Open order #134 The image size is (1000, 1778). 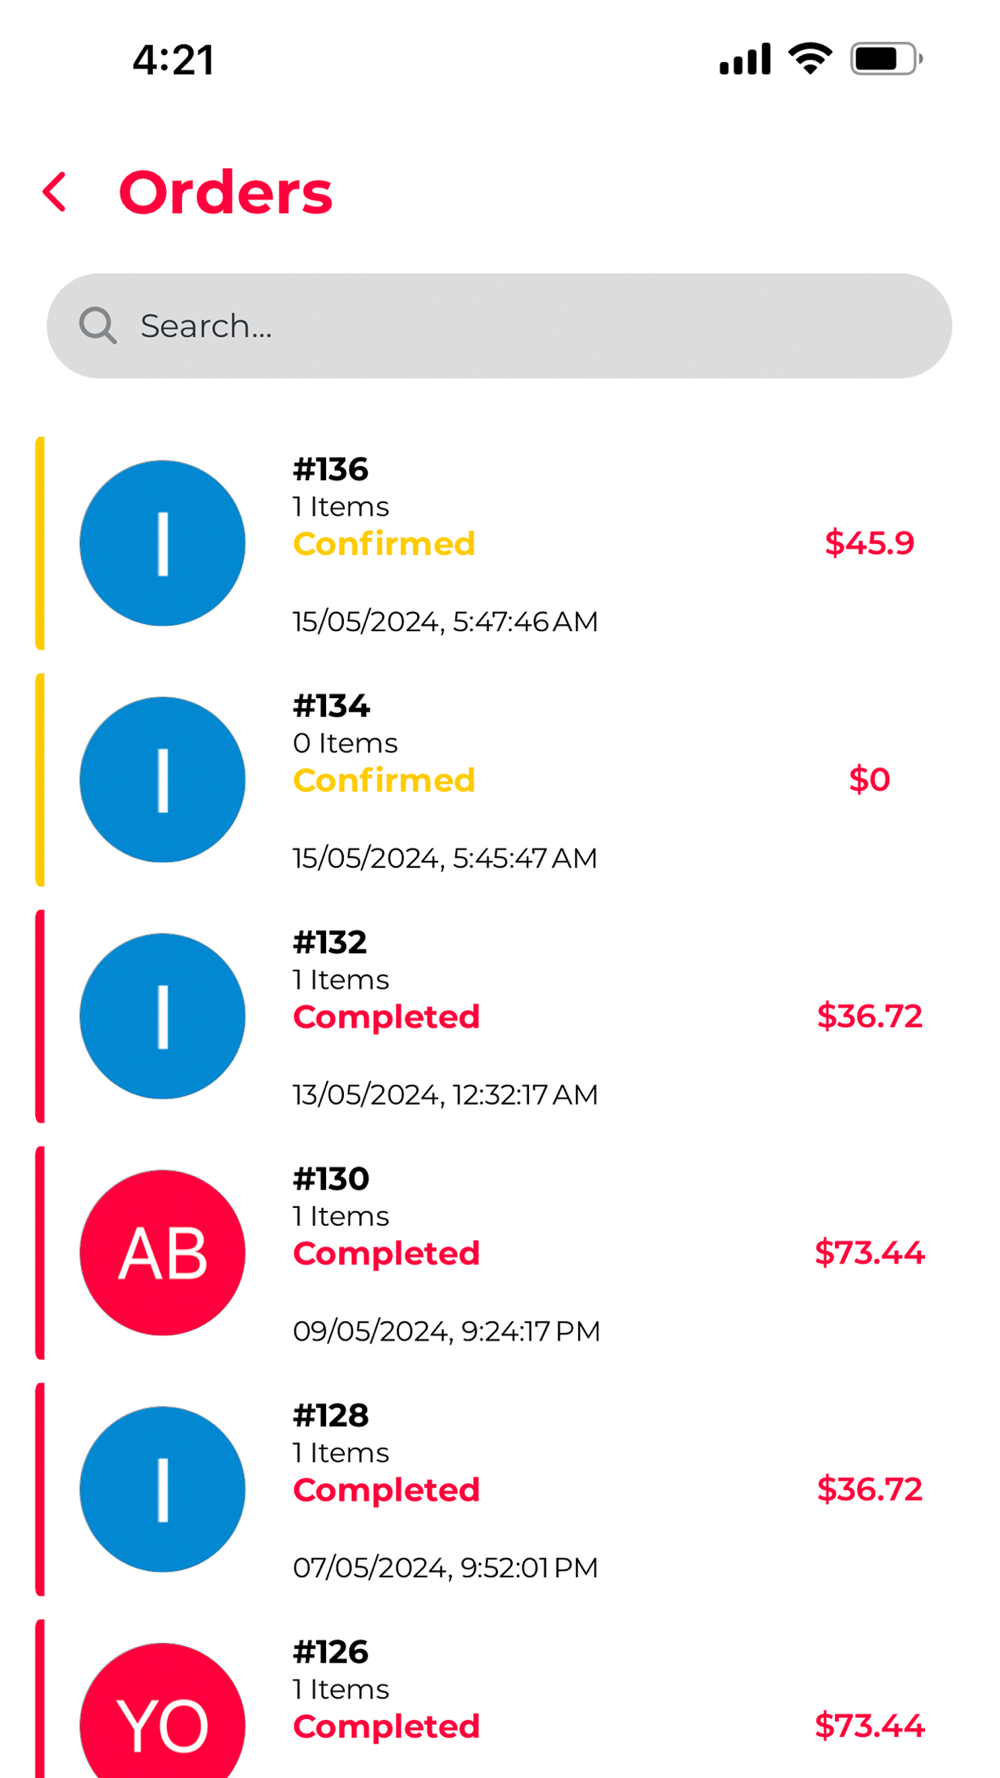click(331, 706)
